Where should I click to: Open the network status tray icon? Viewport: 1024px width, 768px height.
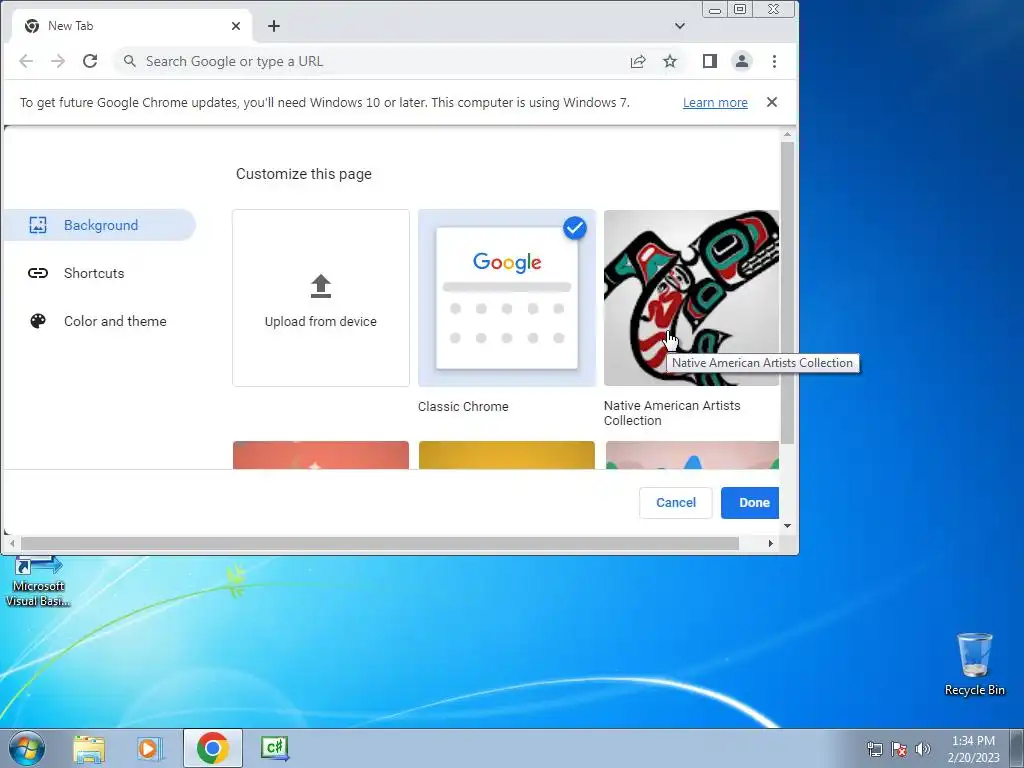[x=874, y=749]
